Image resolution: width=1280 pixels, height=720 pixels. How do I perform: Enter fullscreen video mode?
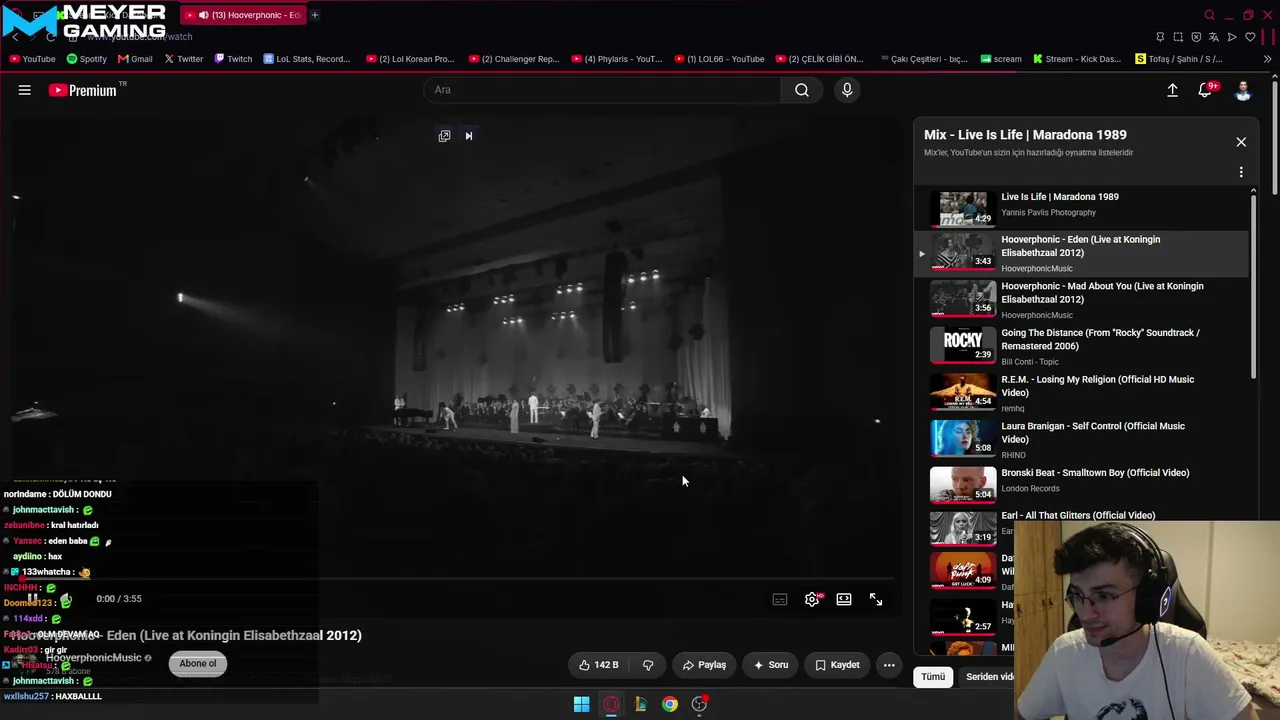[x=876, y=599]
